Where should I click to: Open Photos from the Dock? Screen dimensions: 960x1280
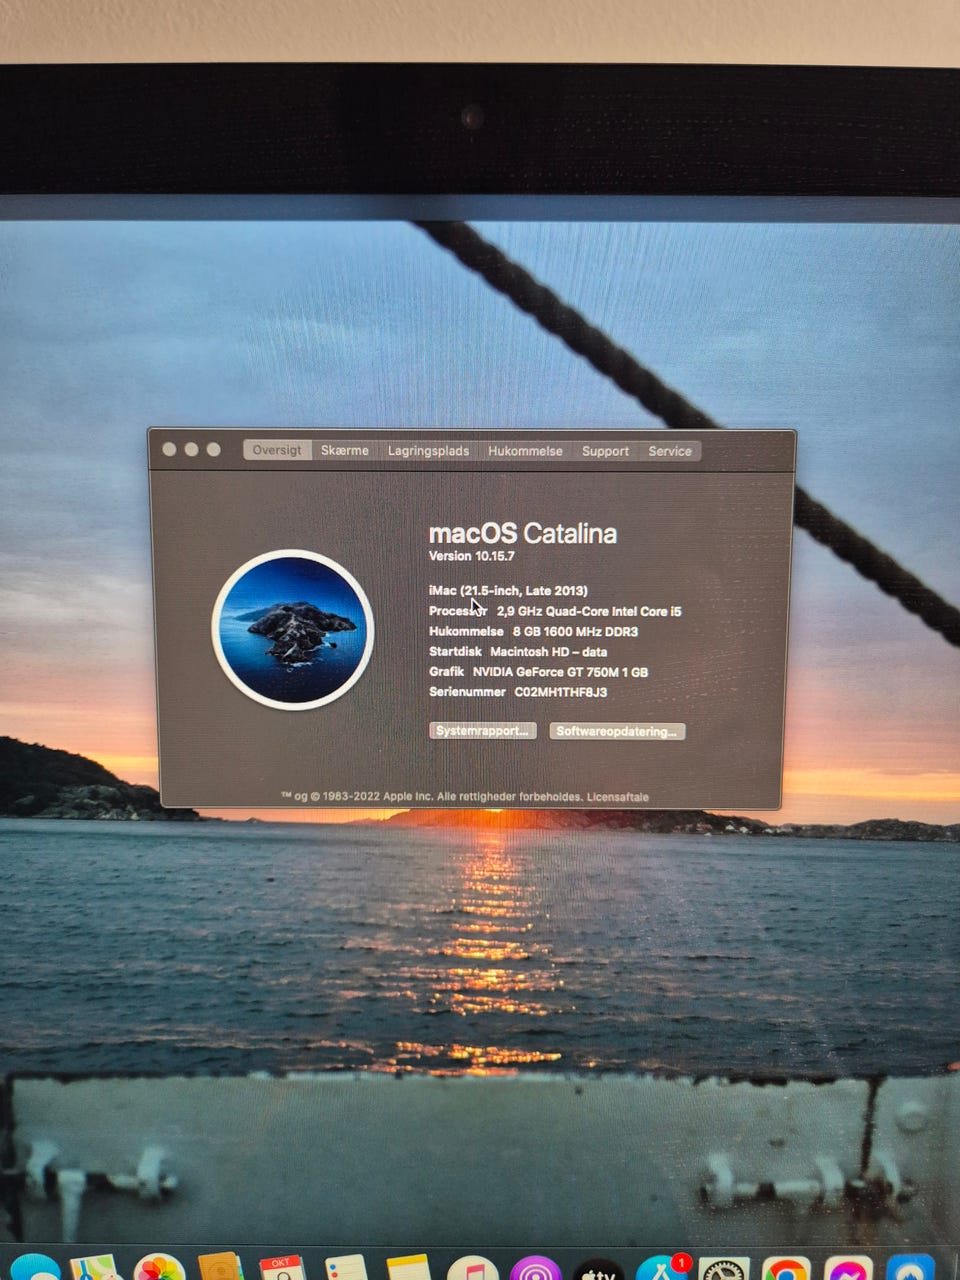(159, 1268)
